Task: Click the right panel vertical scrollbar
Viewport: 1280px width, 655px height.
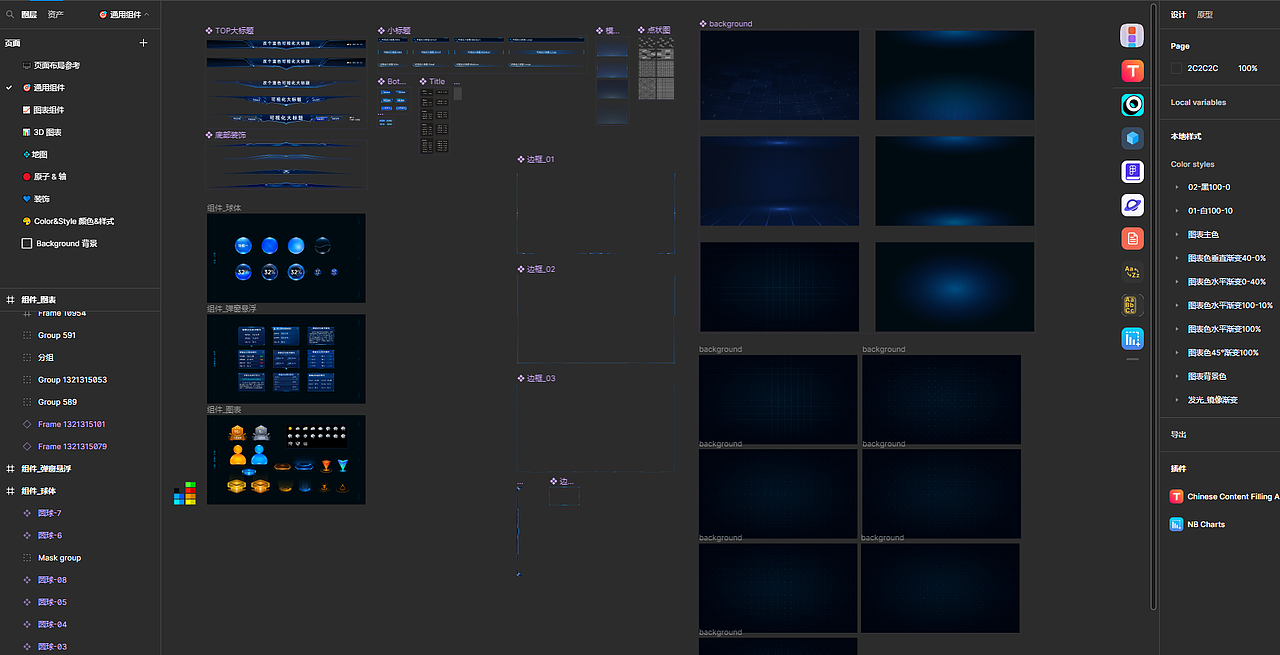Action: pos(1153,307)
